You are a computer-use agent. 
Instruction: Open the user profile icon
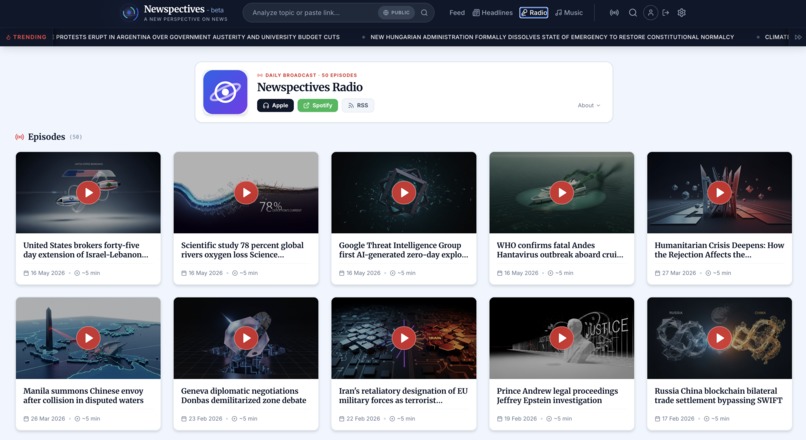click(x=650, y=13)
